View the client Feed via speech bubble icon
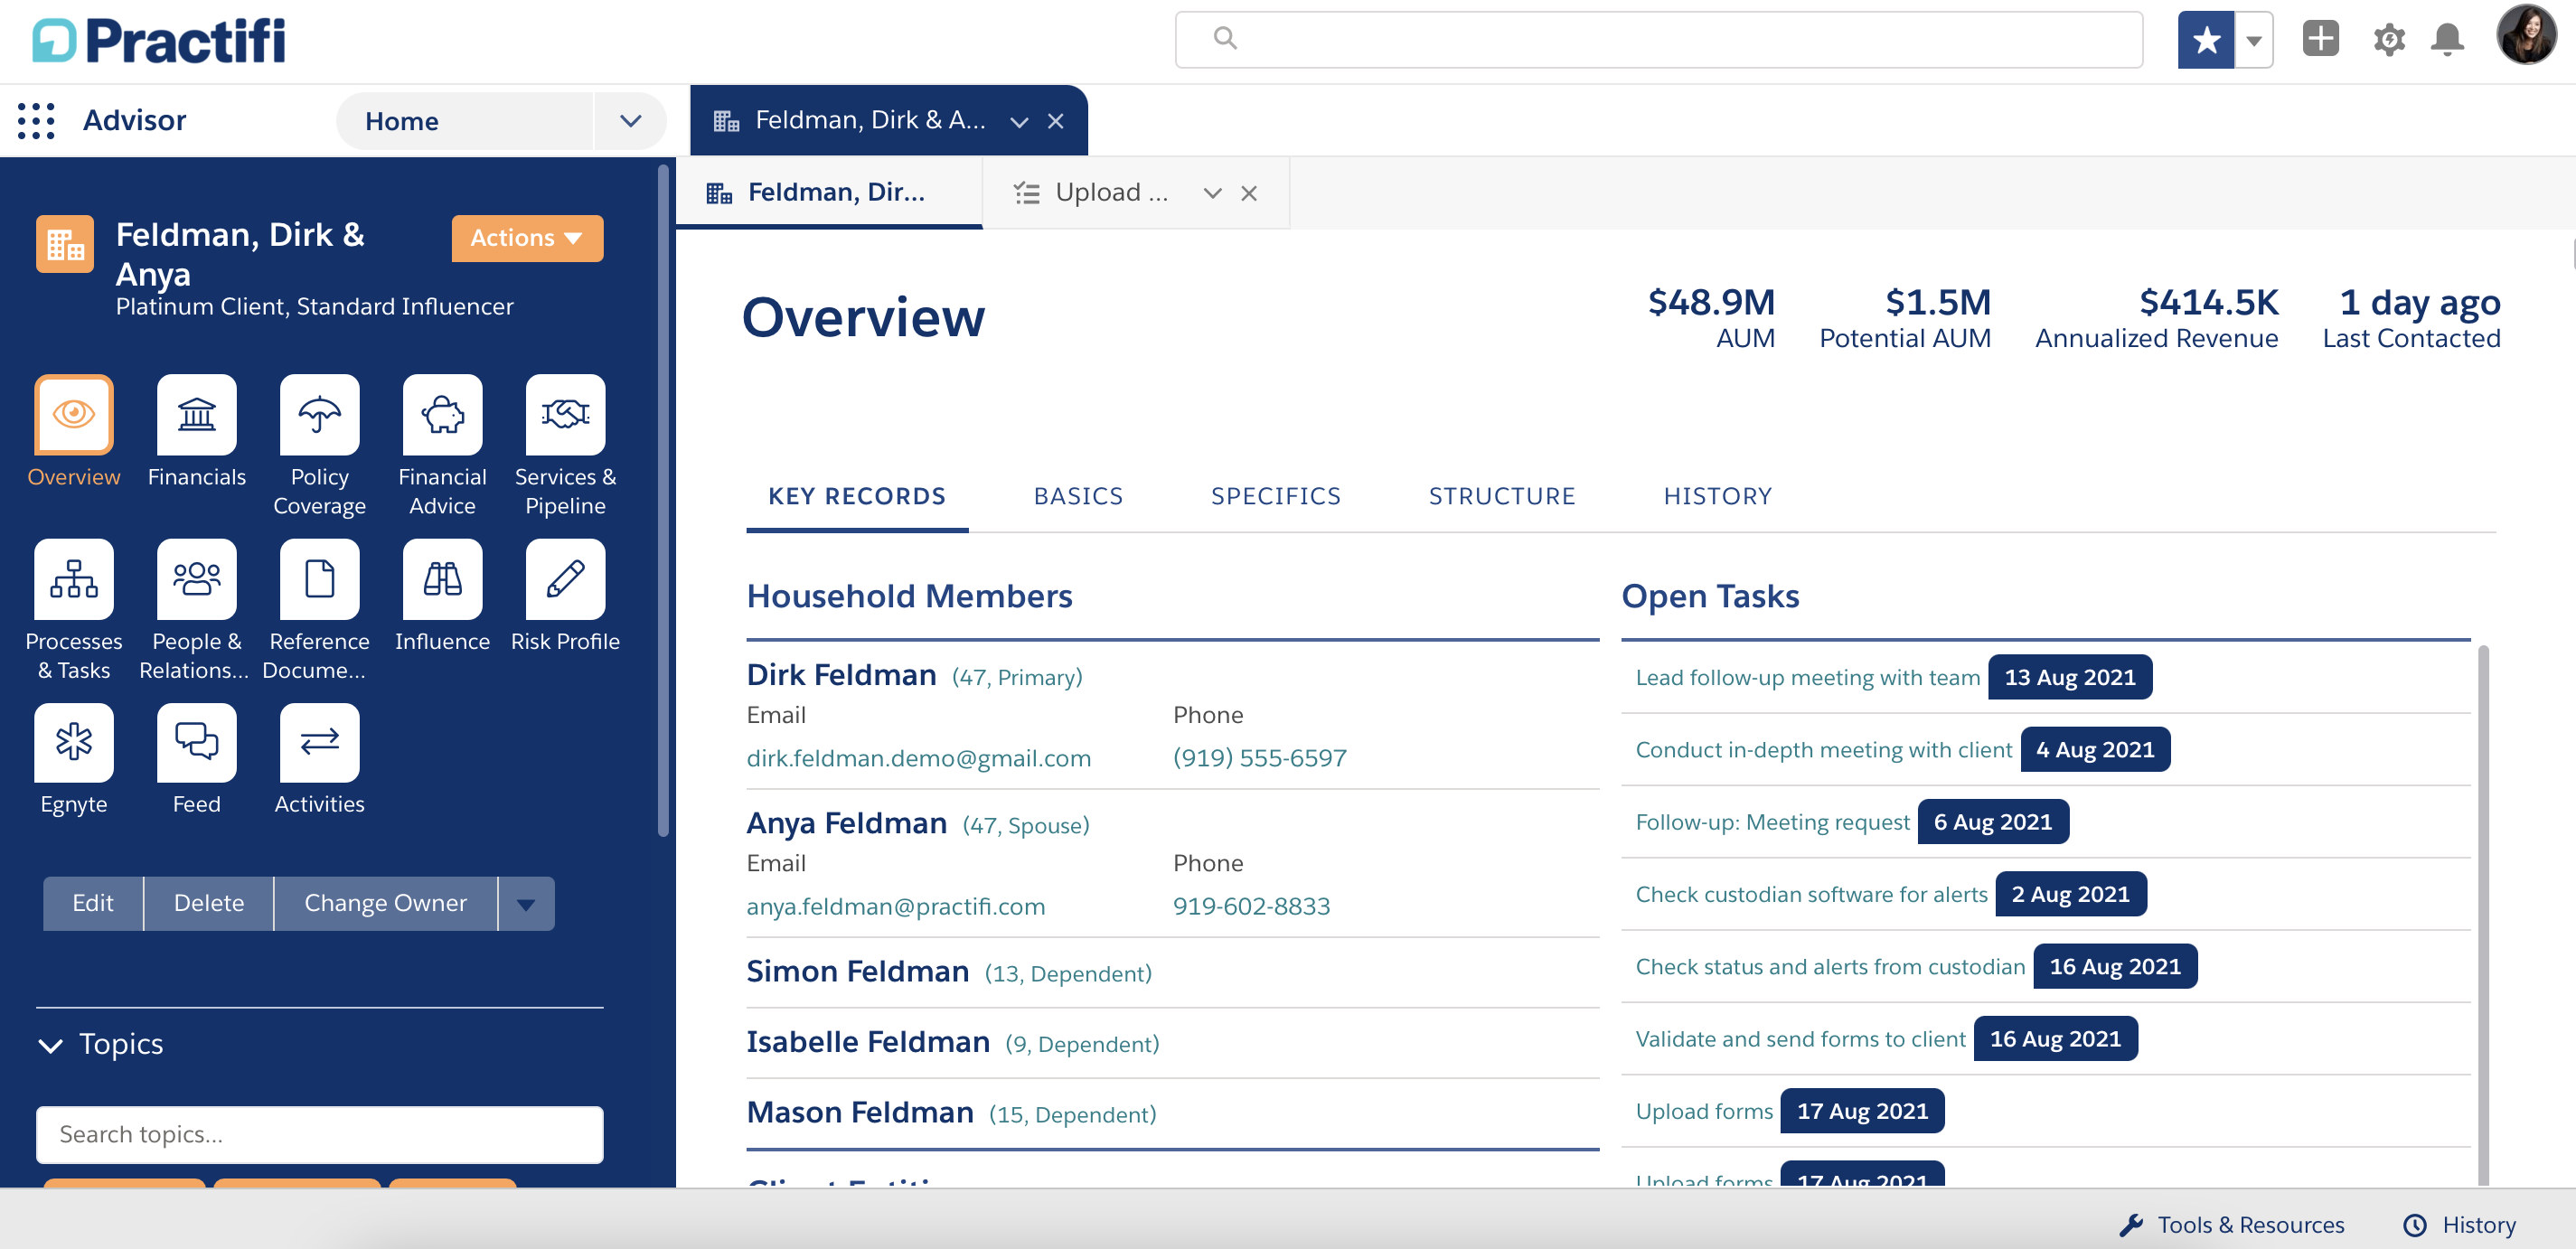The image size is (2576, 1249). [196, 742]
